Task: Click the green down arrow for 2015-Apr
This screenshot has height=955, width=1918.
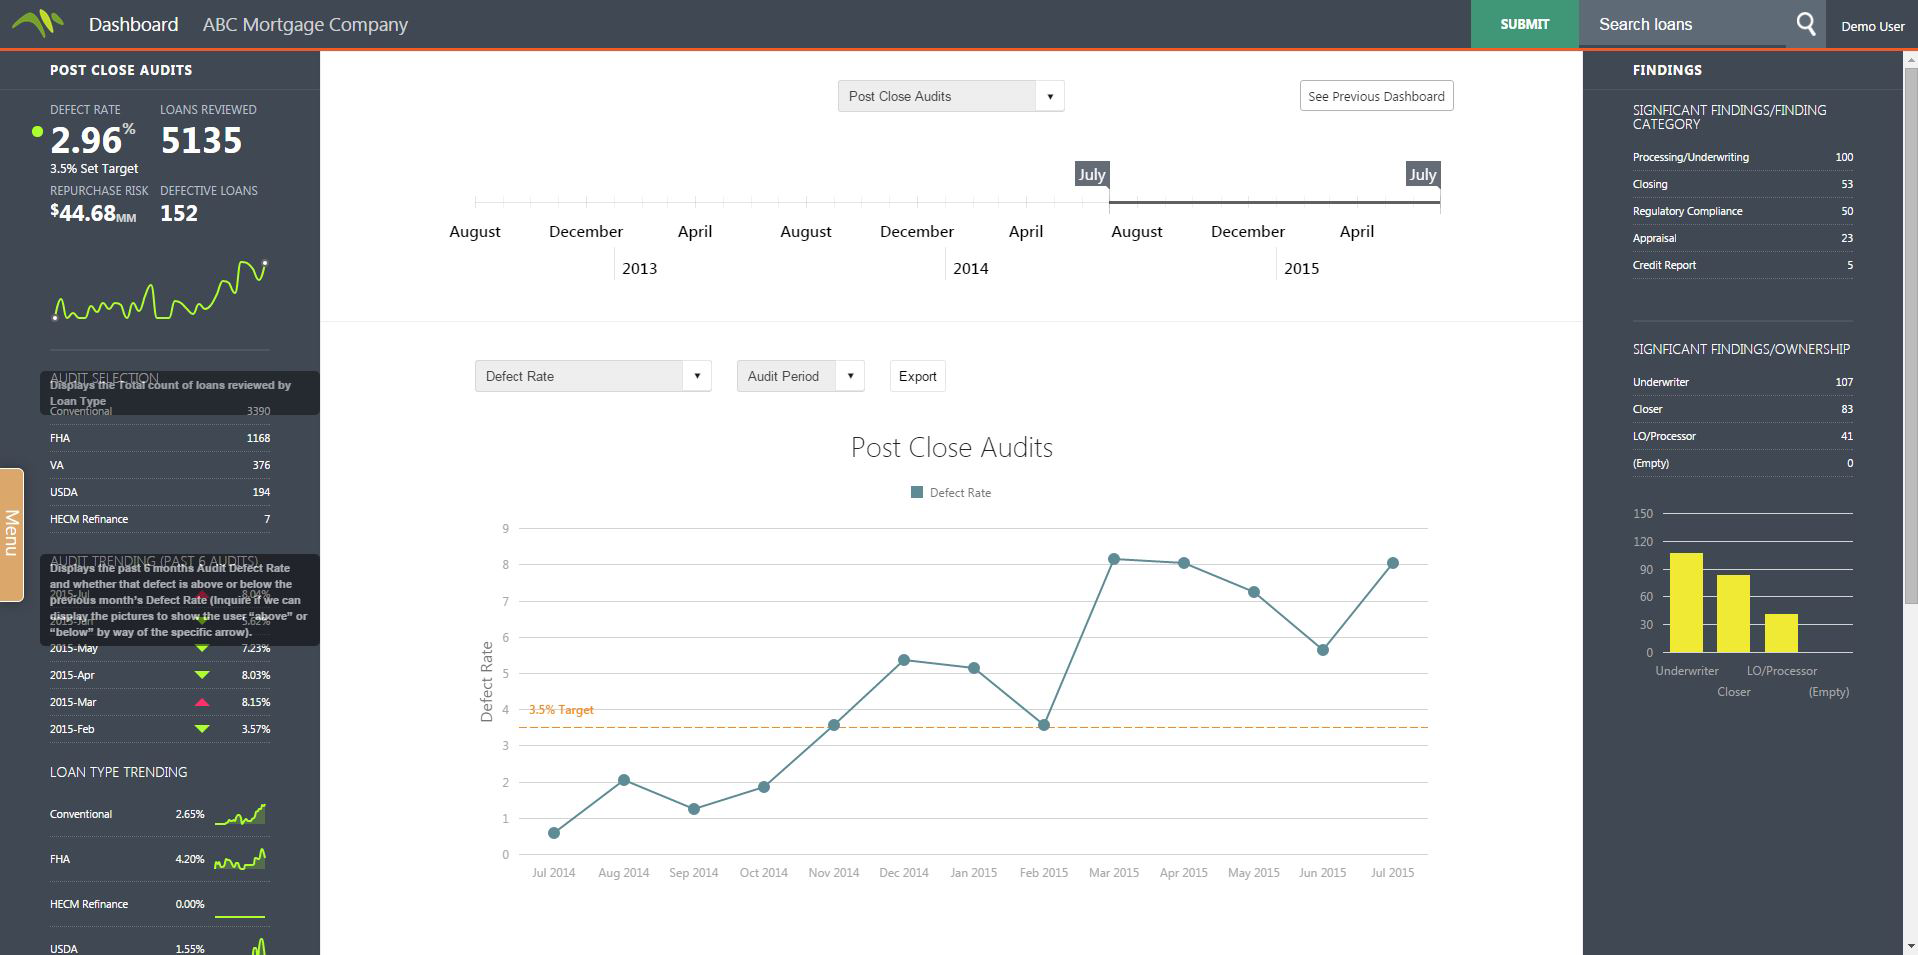Action: click(x=202, y=675)
